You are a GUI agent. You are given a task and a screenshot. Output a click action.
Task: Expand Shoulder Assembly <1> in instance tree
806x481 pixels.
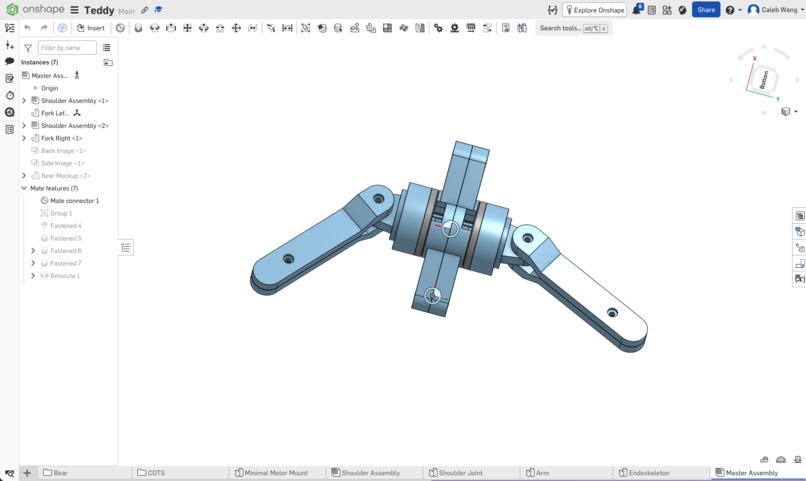point(24,101)
